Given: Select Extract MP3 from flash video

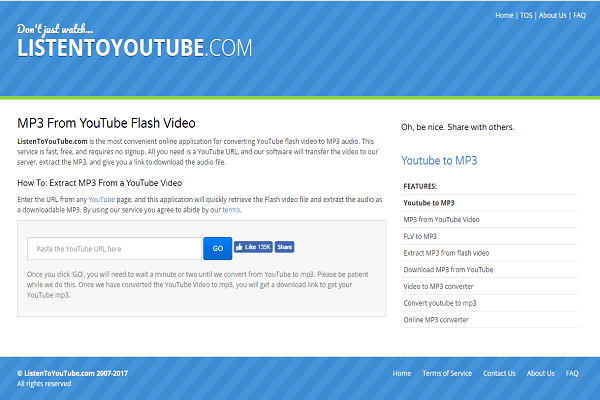Looking at the screenshot, I should pos(446,253).
